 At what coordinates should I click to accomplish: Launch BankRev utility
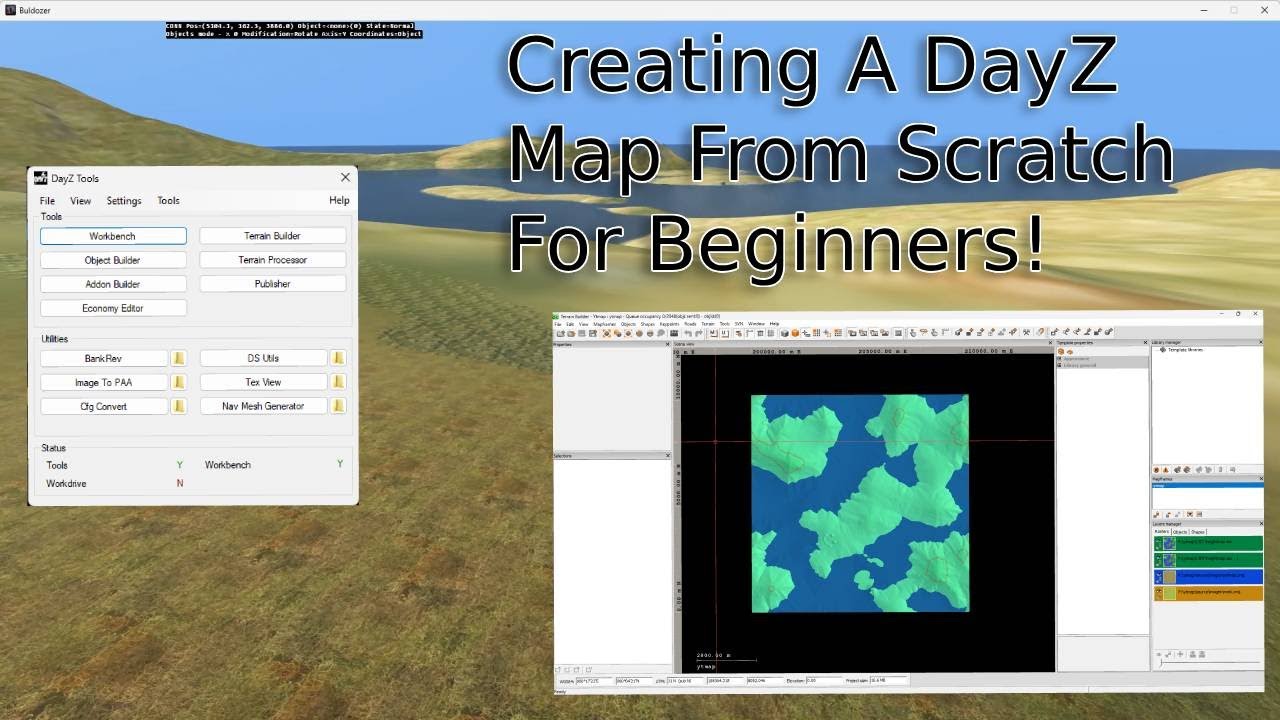[105, 358]
